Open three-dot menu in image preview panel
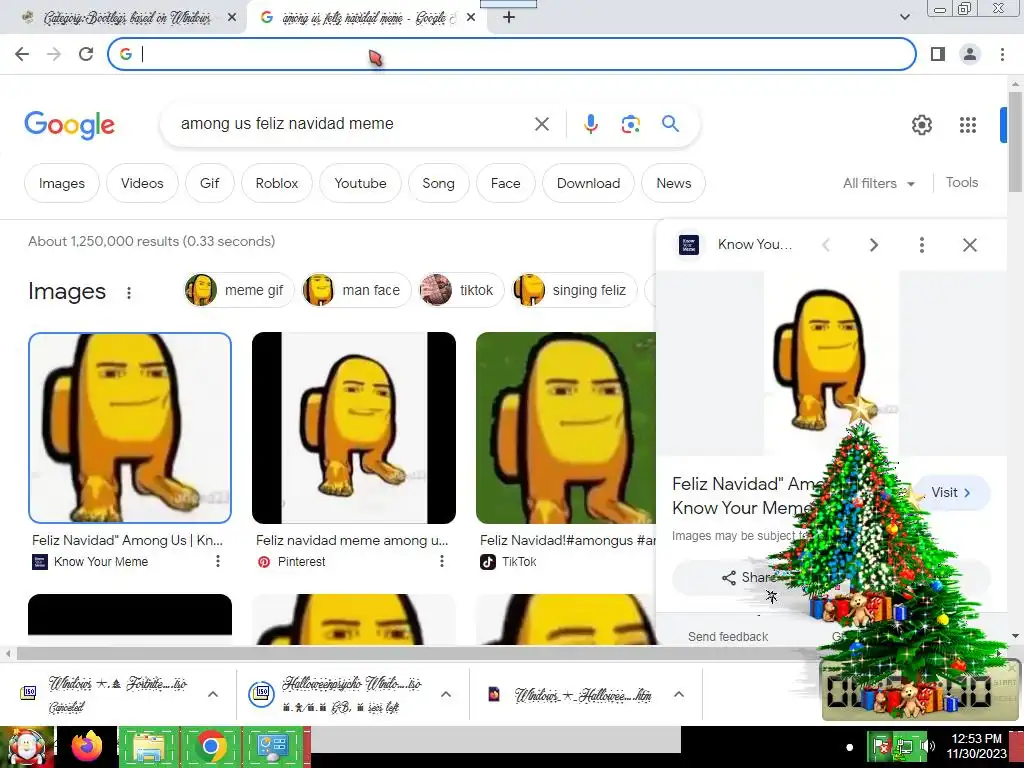The height and width of the screenshot is (768, 1024). point(921,245)
